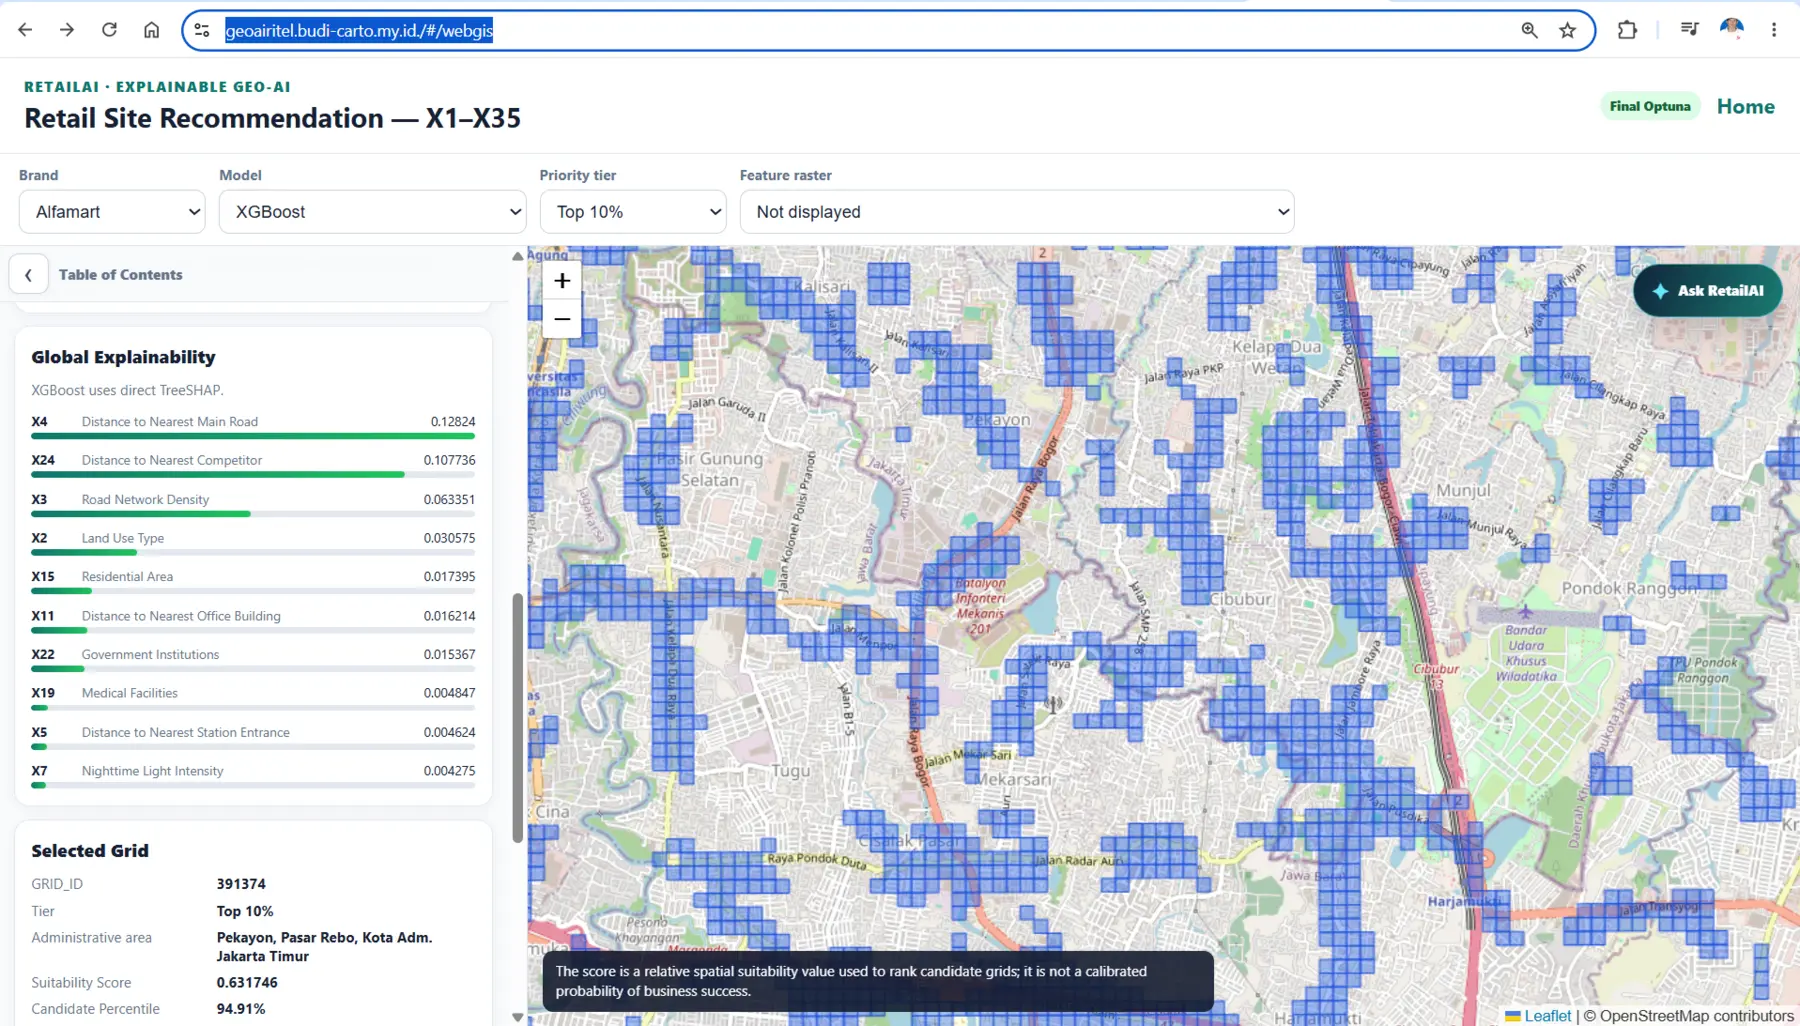Open the OpenStreetMap contributors link
The width and height of the screenshot is (1800, 1026).
tap(1697, 1016)
